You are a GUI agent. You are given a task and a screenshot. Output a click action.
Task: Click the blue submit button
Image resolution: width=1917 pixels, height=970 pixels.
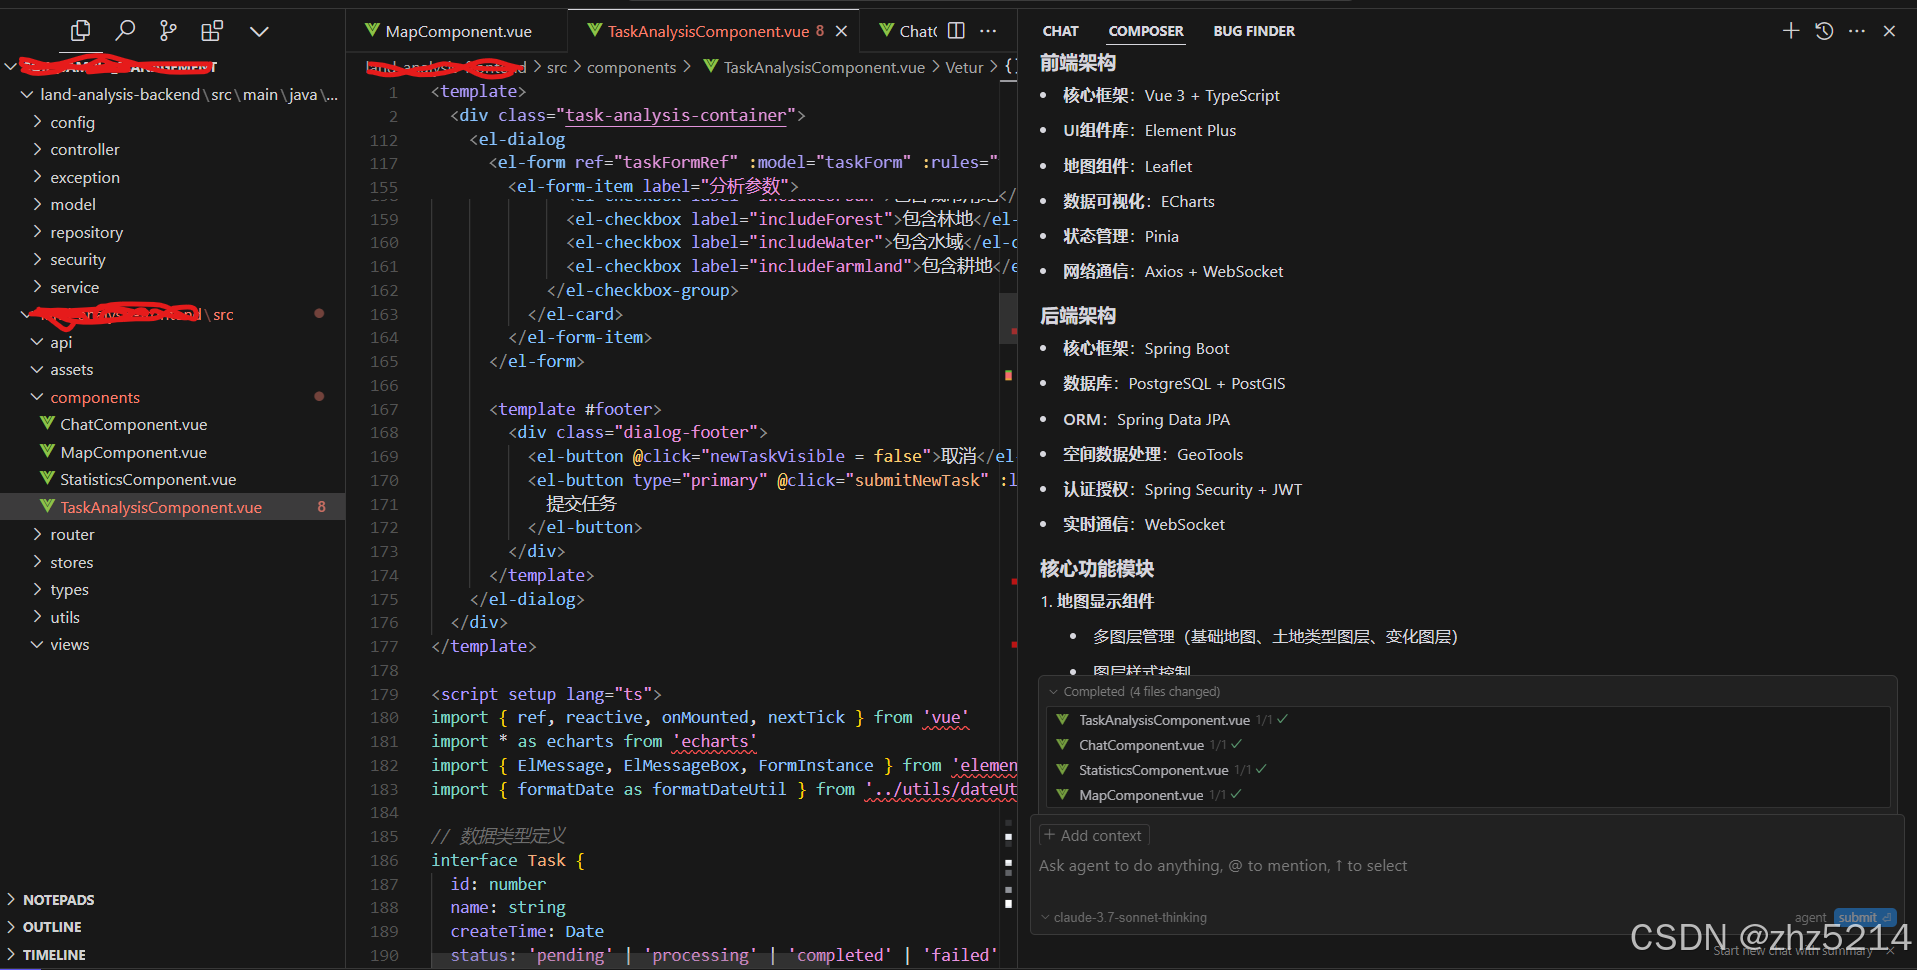pyautogui.click(x=1864, y=917)
